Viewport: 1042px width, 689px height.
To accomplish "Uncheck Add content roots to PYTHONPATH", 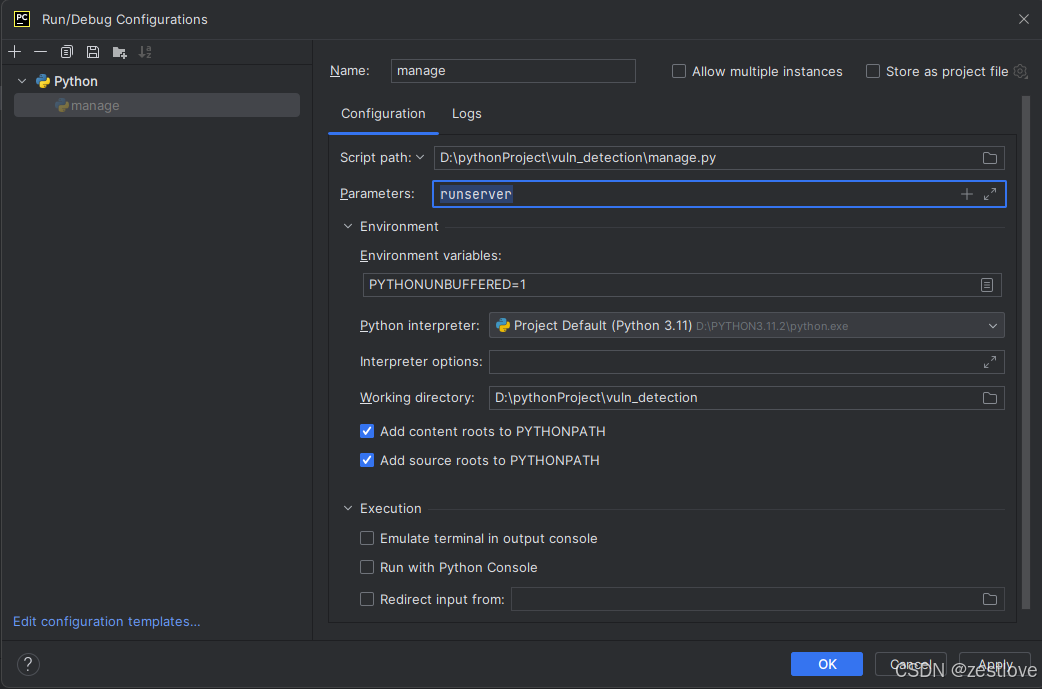I will [367, 431].
